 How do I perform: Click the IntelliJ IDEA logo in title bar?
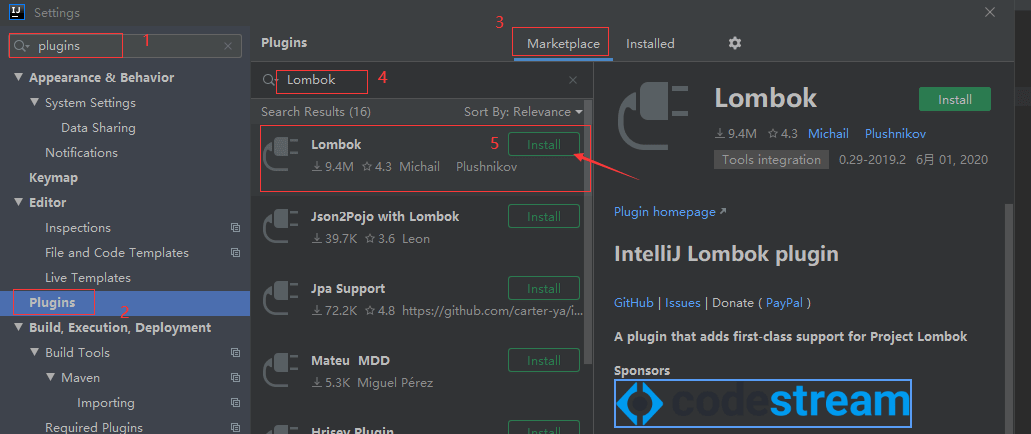17,12
